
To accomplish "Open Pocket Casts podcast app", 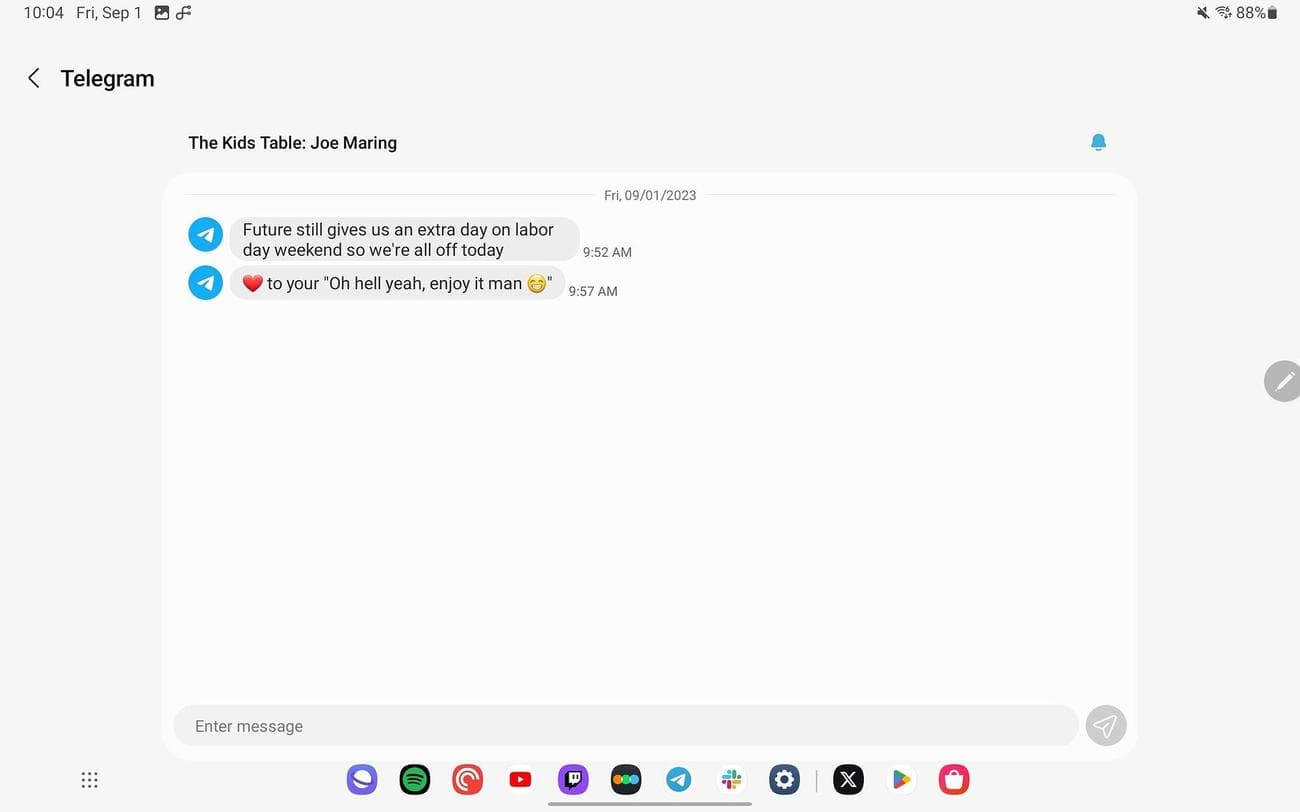I will tap(467, 779).
